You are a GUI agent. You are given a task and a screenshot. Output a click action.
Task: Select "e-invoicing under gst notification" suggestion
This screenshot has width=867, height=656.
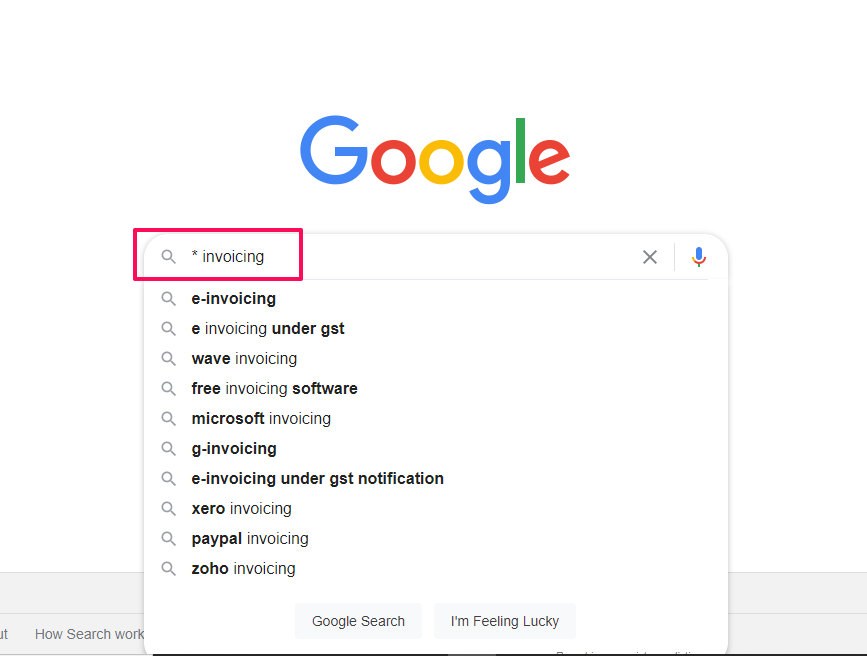coord(317,479)
